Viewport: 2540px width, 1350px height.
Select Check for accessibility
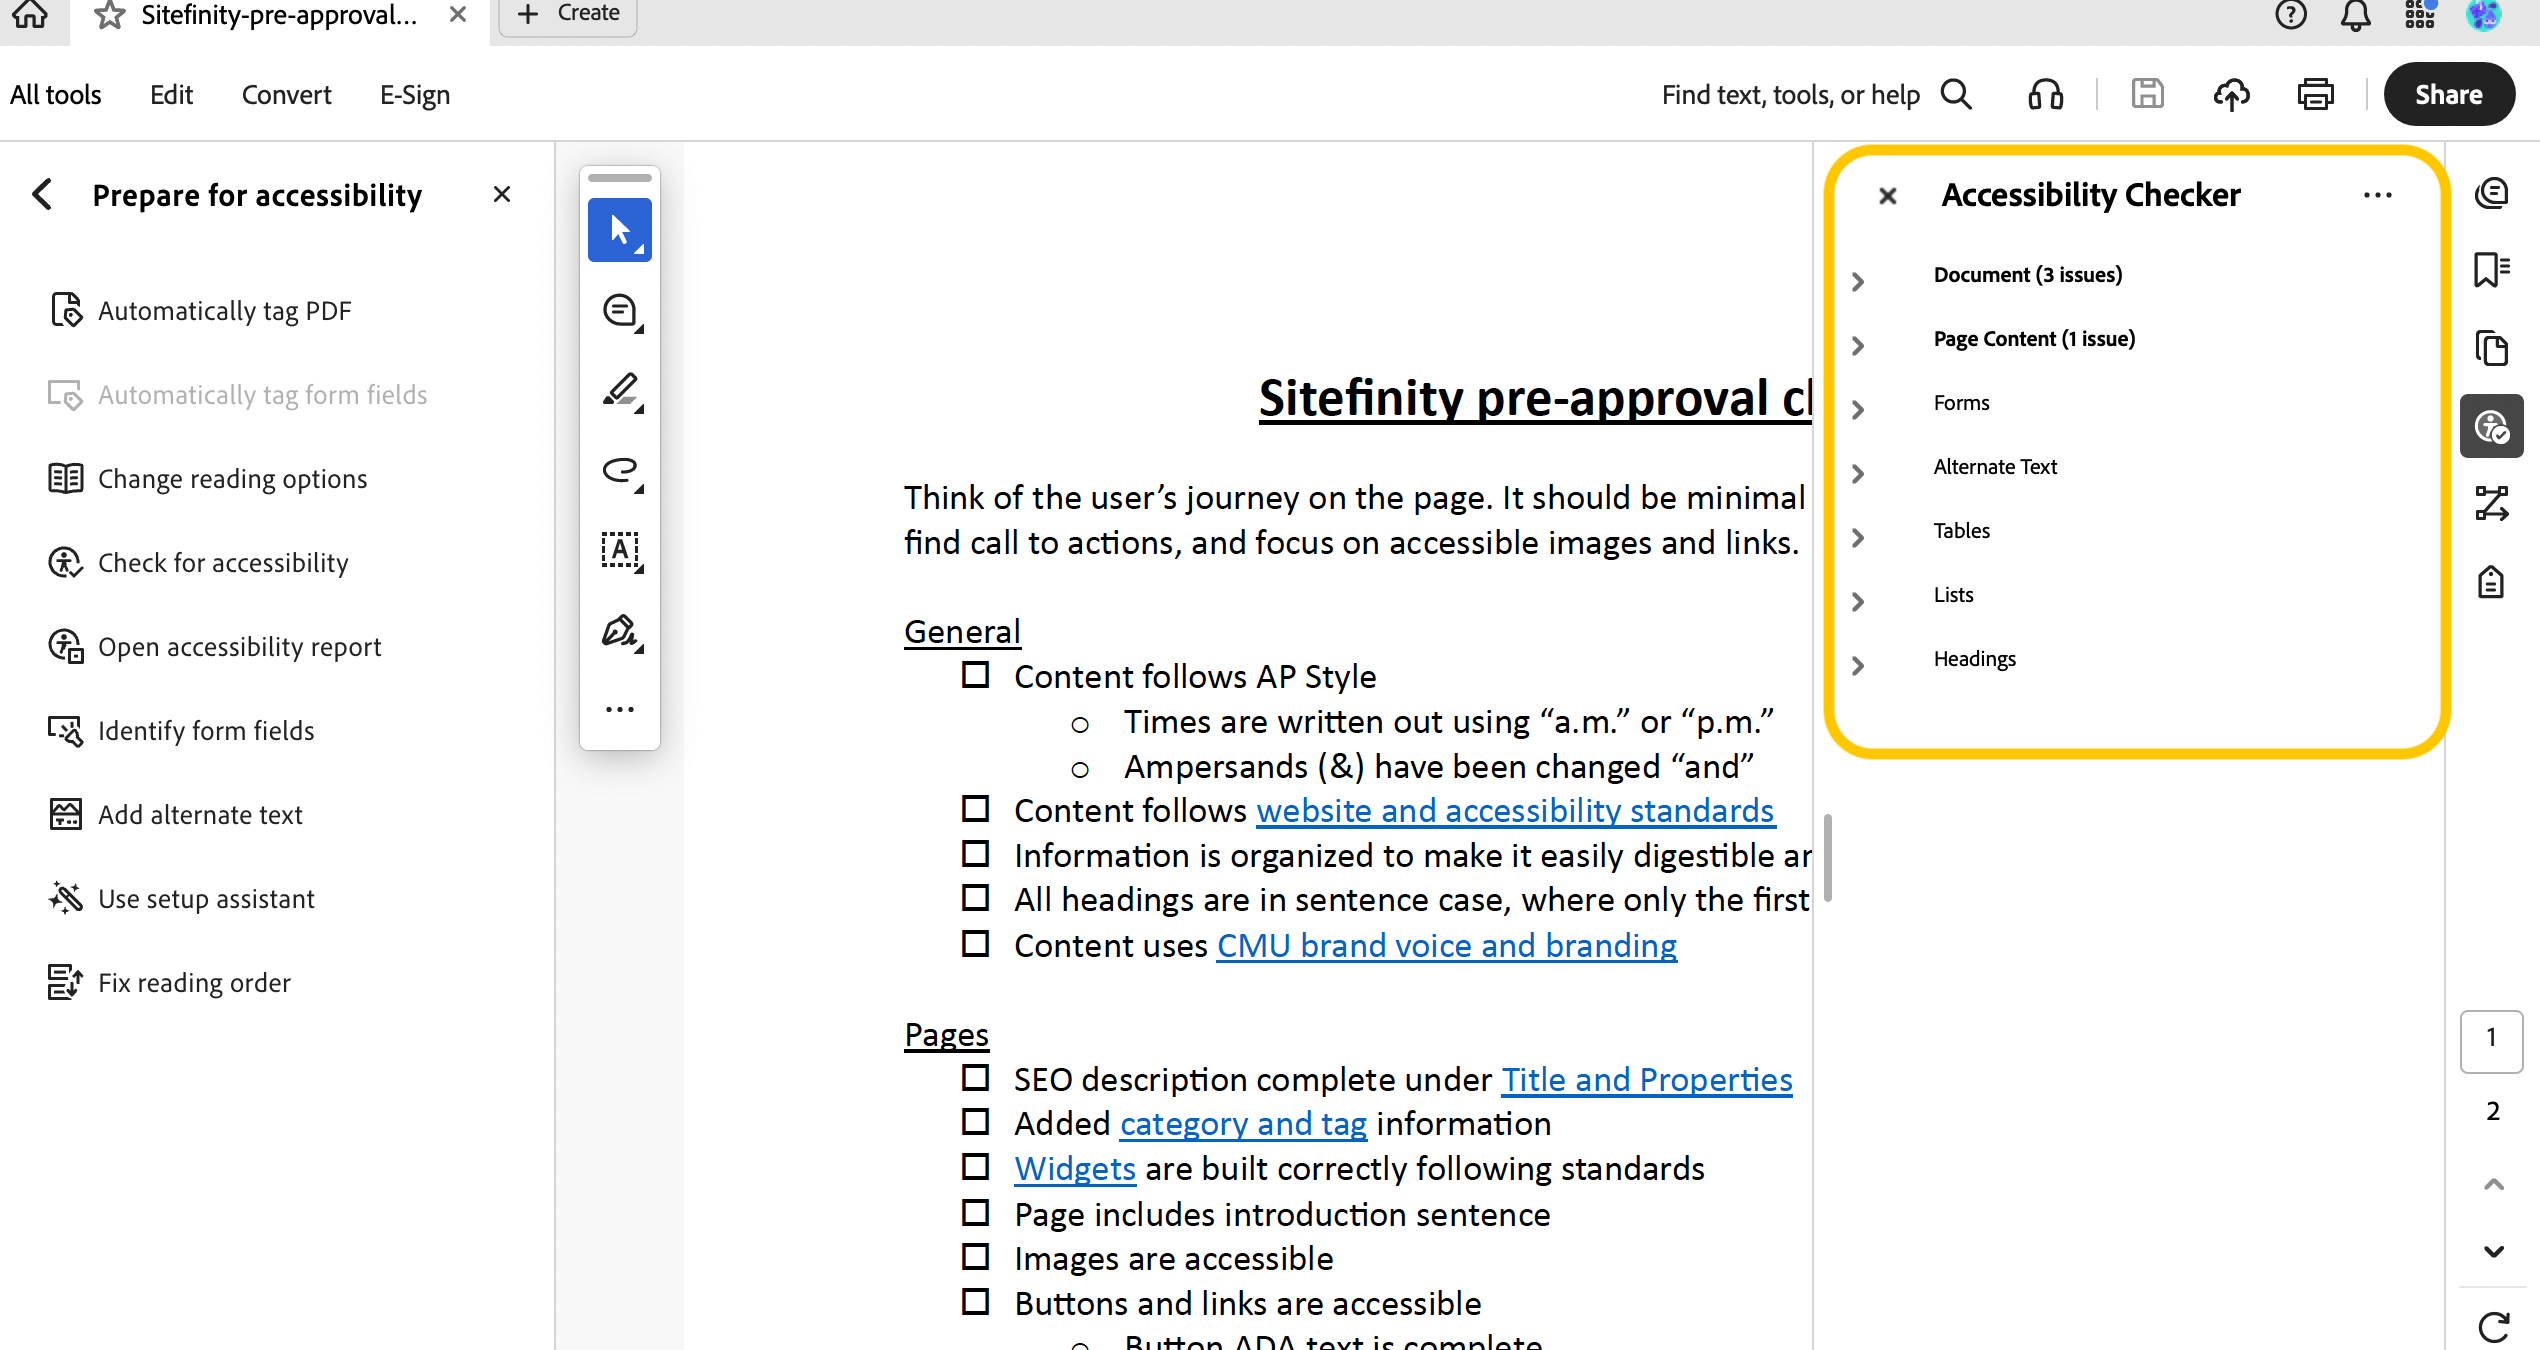pyautogui.click(x=198, y=563)
